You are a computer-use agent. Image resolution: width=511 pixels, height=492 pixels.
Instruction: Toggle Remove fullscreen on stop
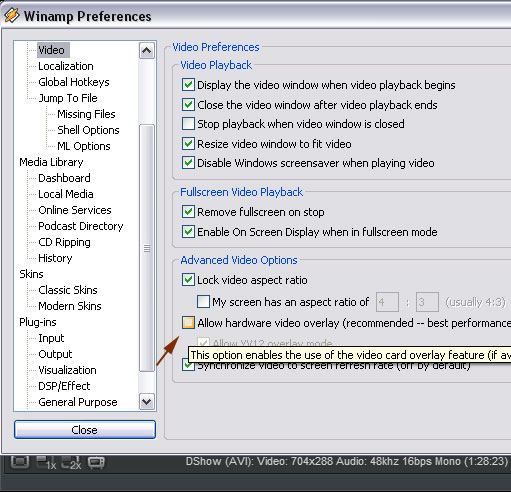click(x=188, y=212)
